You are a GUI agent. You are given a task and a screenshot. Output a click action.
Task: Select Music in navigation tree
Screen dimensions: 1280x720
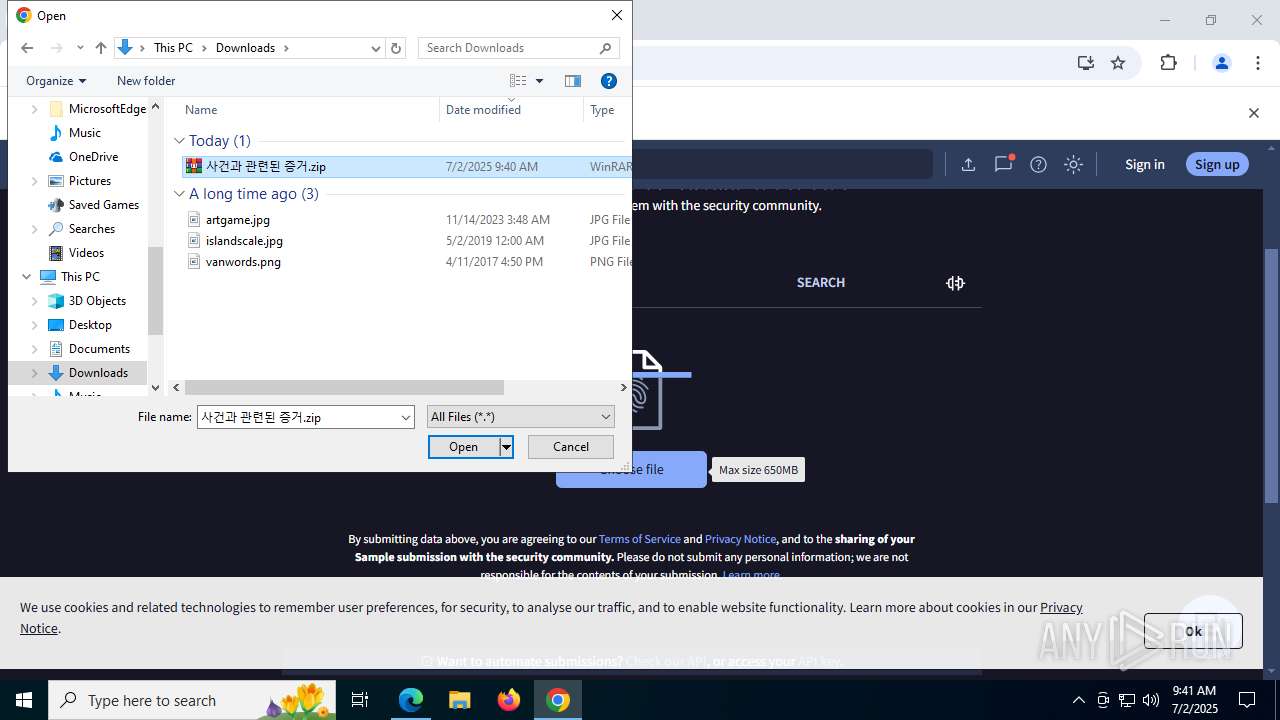pos(84,133)
